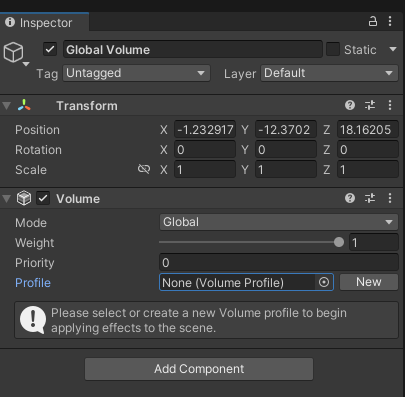
Task: Open the Mode dropdown showing Global
Action: 279,222
